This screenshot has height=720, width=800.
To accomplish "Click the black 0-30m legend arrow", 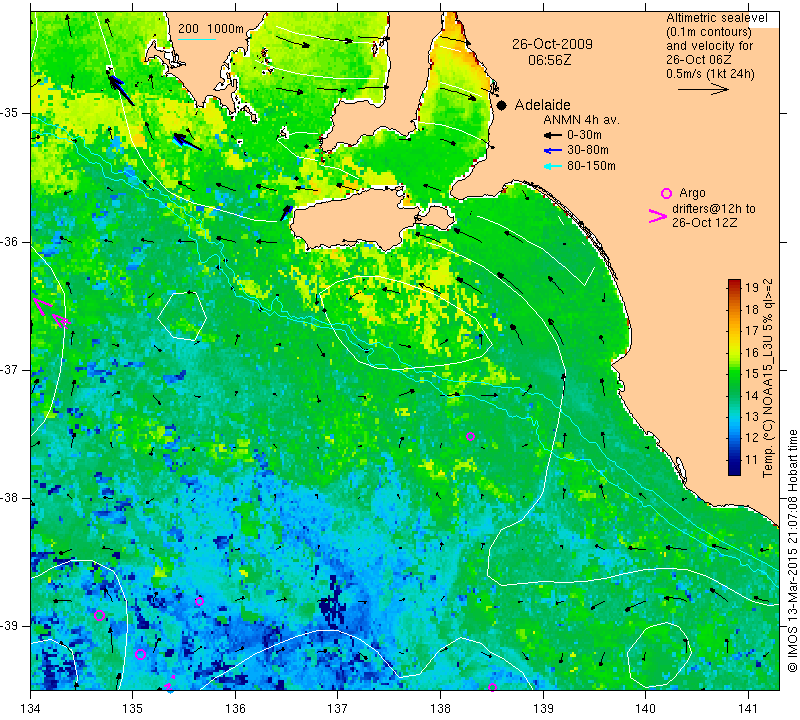I will point(553,135).
